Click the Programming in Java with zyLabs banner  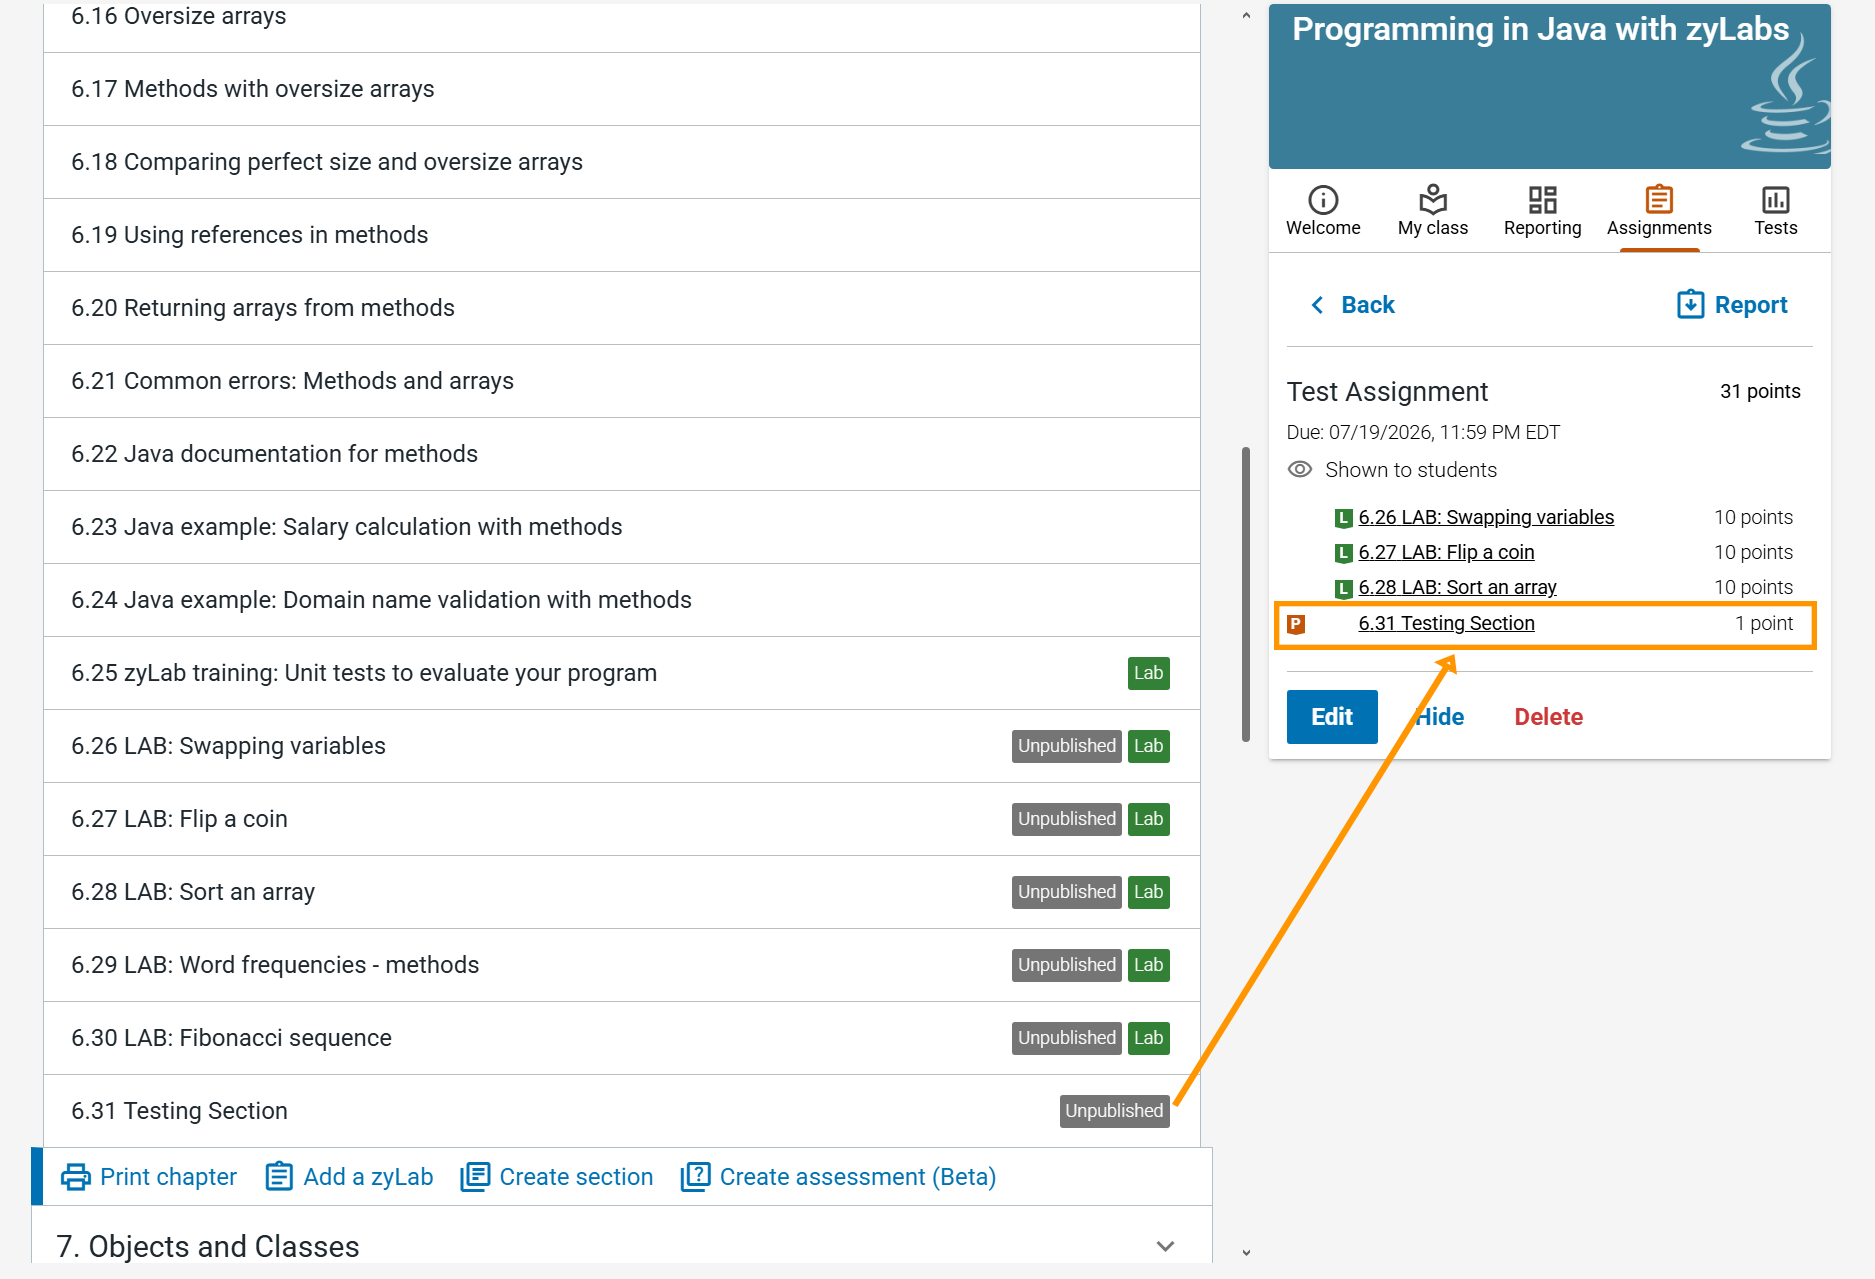[1549, 86]
